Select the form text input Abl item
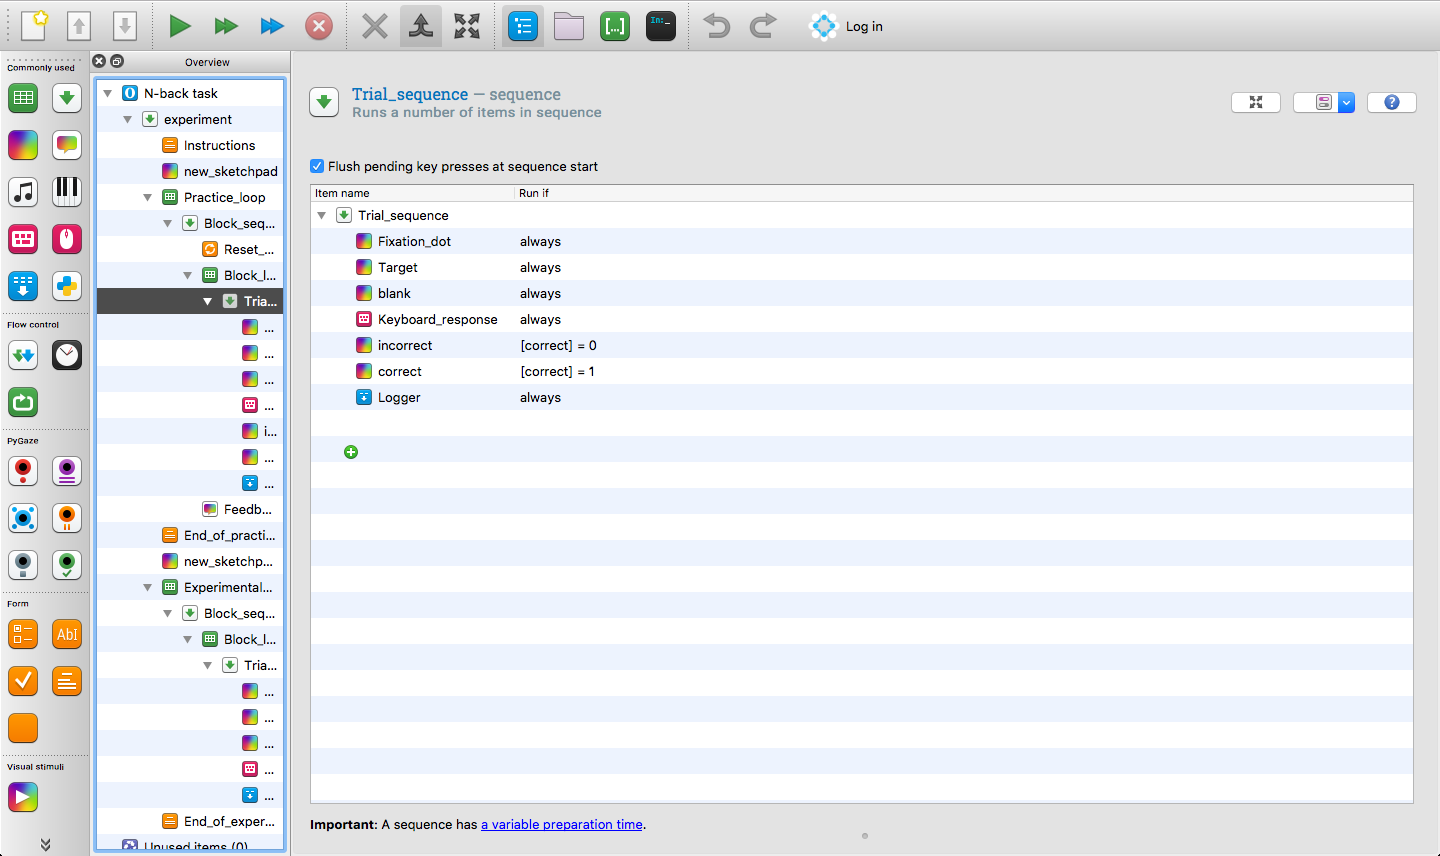 point(67,634)
